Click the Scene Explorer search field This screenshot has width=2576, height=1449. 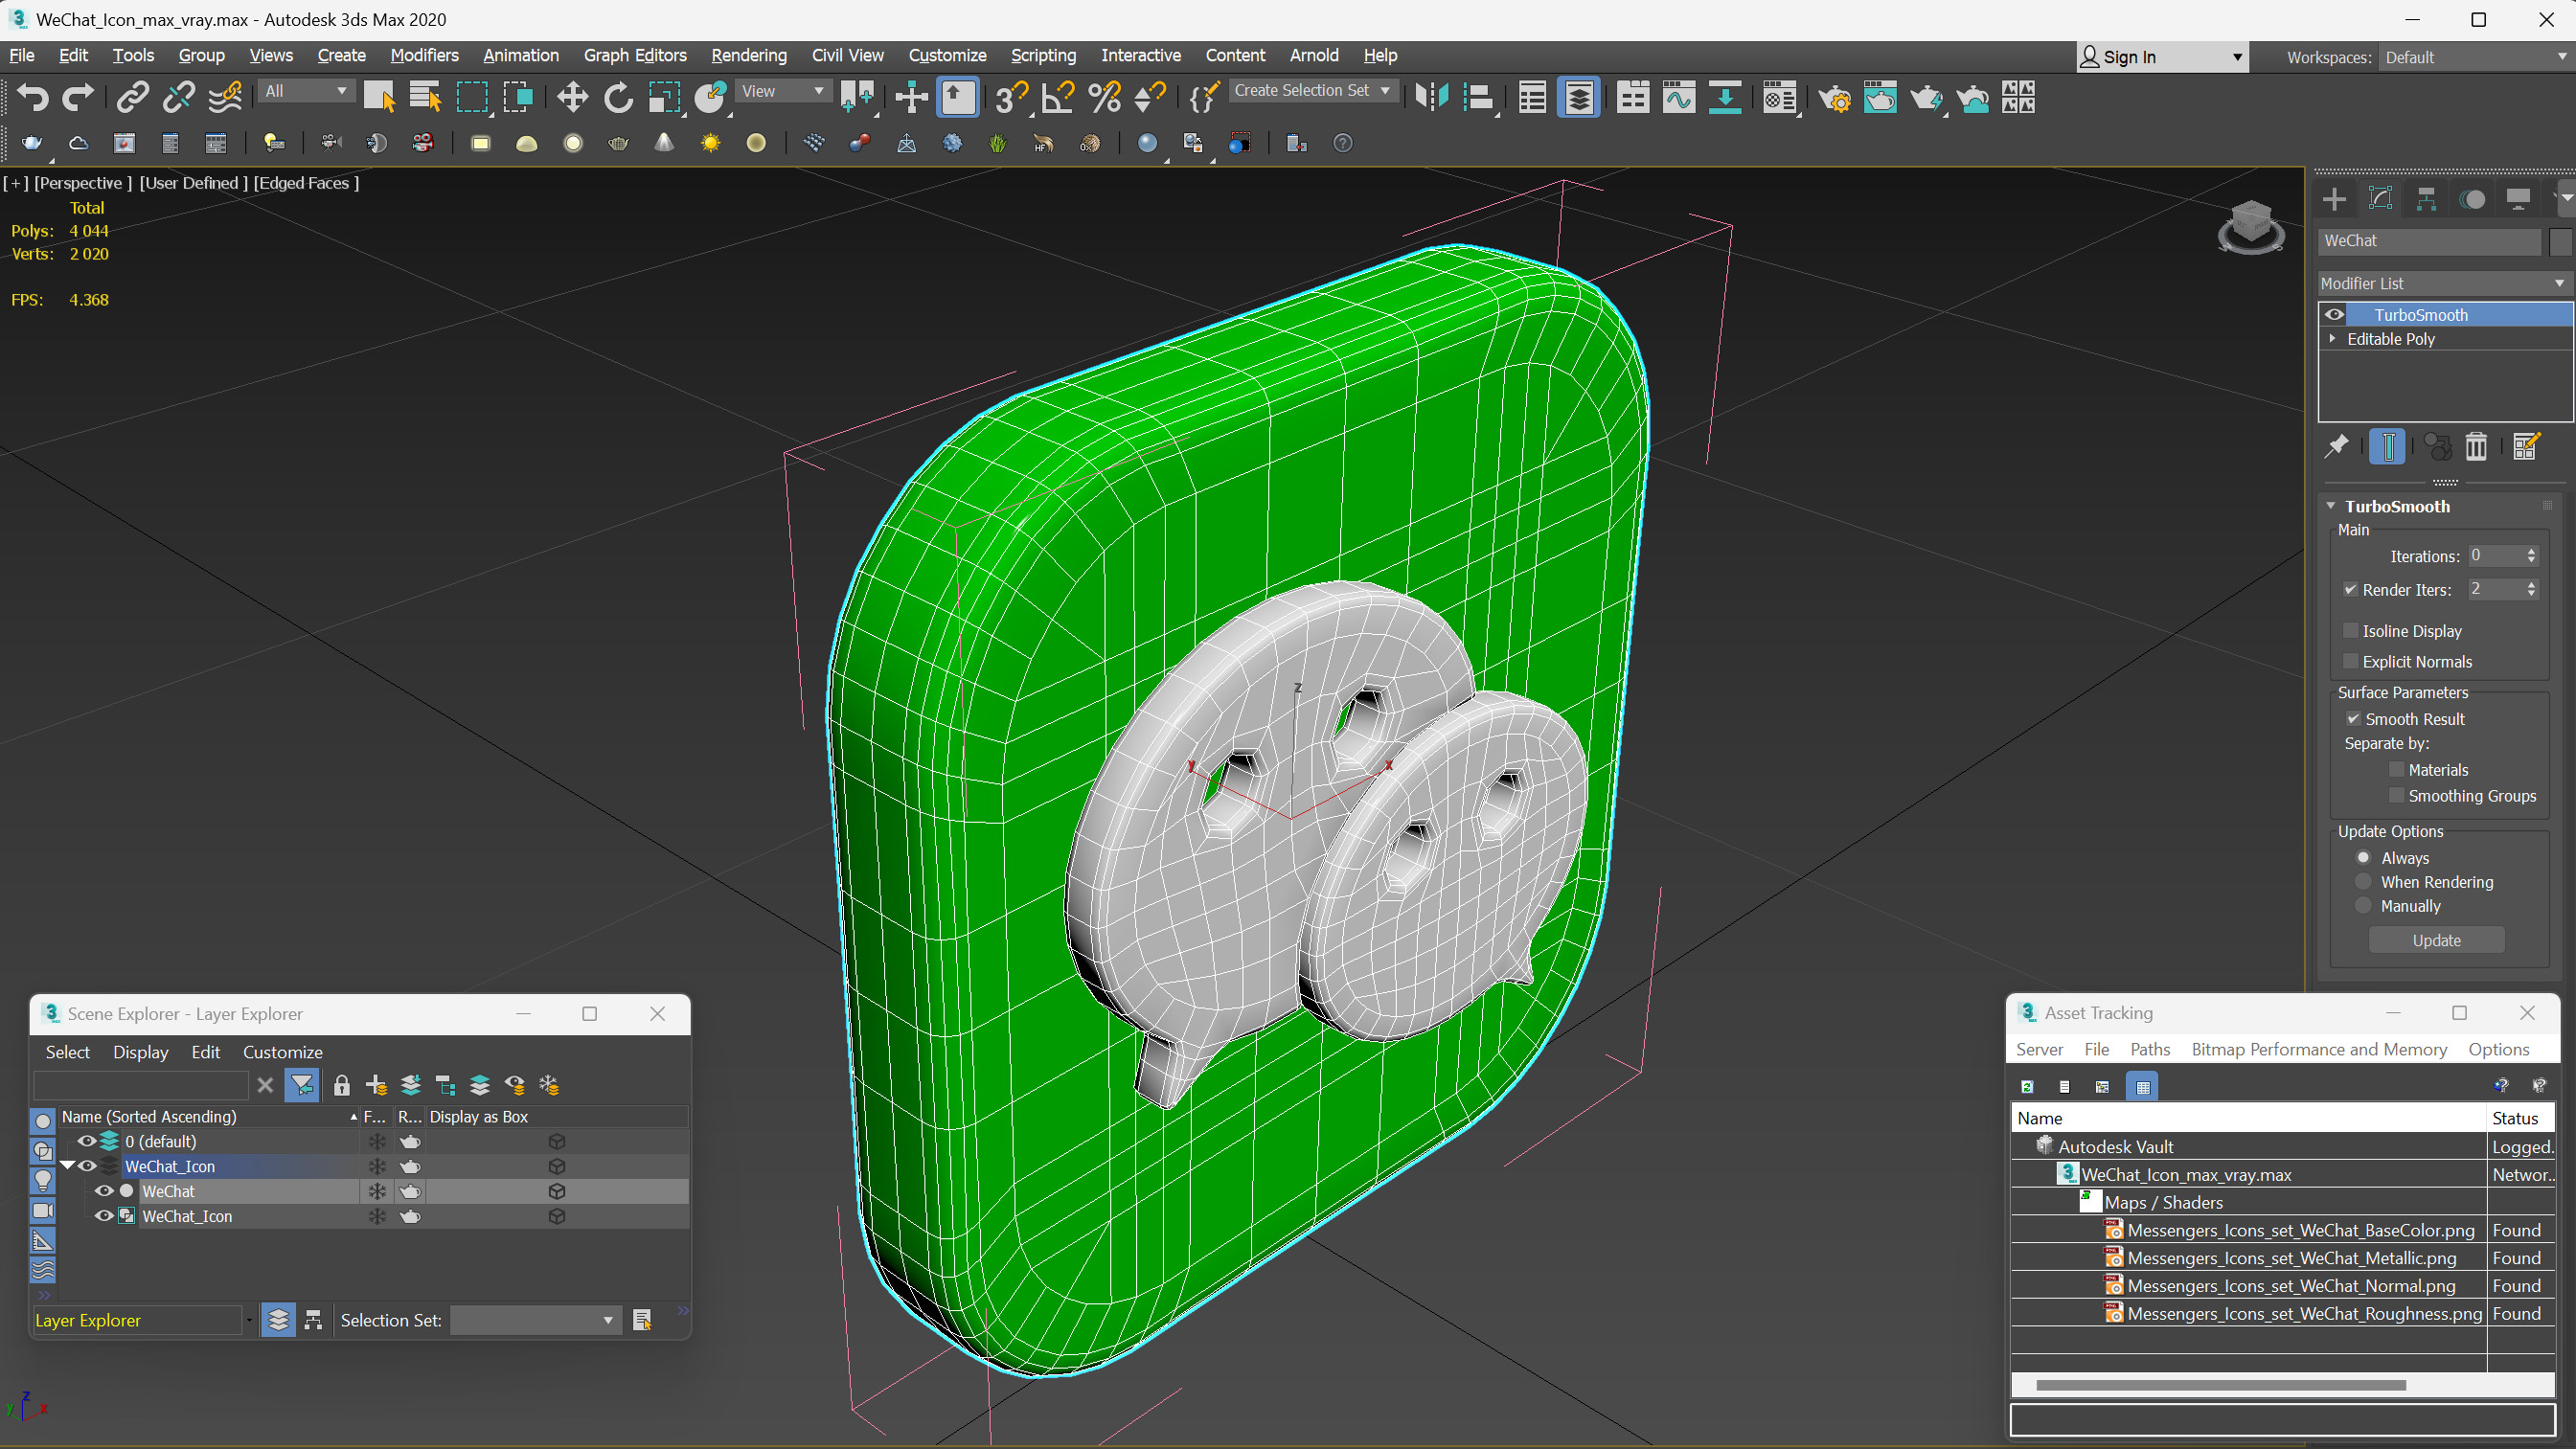pyautogui.click(x=141, y=1086)
